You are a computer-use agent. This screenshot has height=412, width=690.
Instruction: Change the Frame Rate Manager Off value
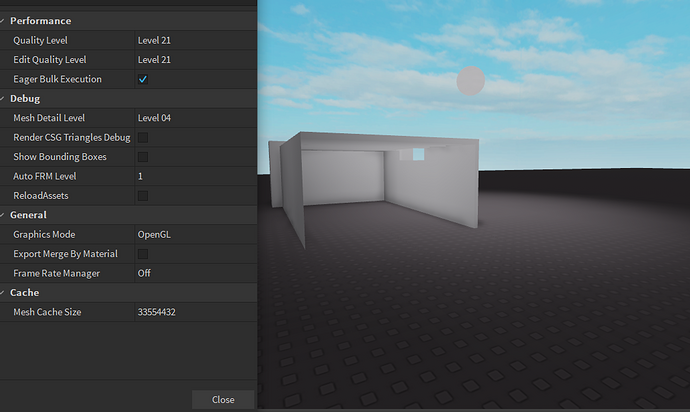point(196,273)
